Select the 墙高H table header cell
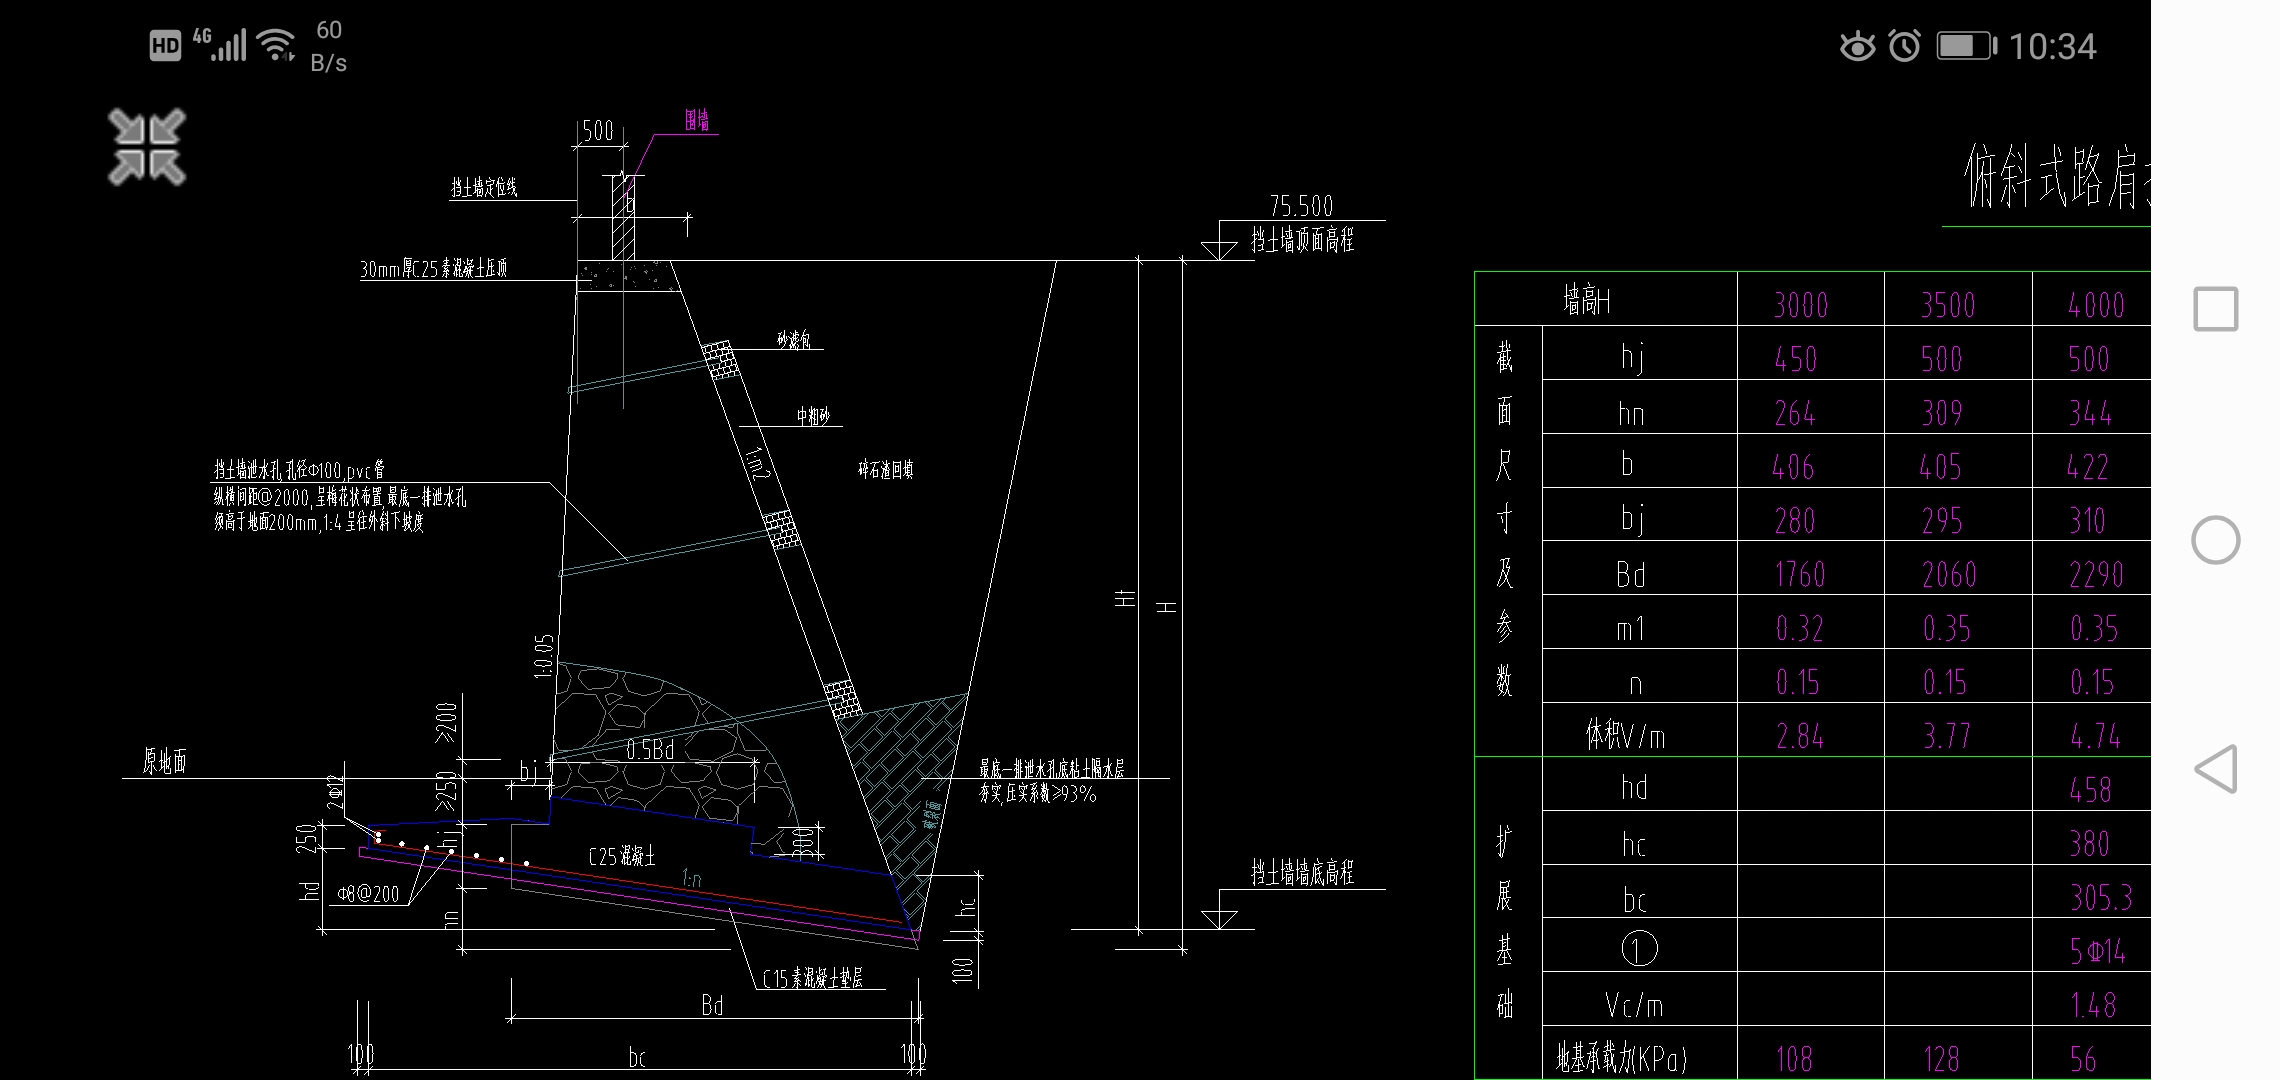Viewport: 2280px width, 1080px height. coord(1606,298)
